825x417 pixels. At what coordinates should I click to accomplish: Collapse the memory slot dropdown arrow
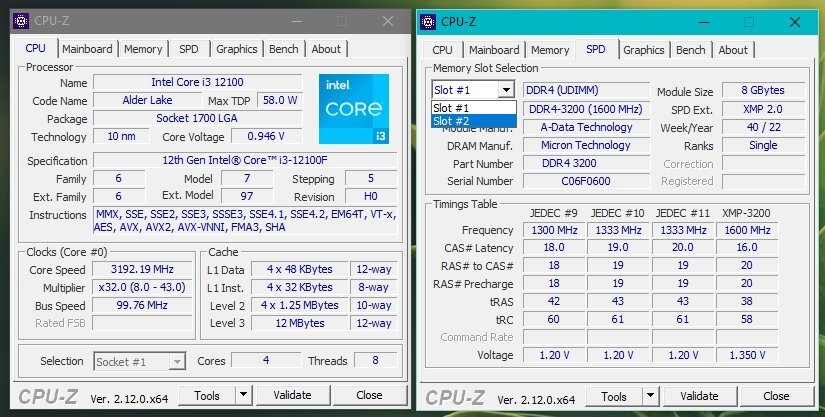pos(506,90)
